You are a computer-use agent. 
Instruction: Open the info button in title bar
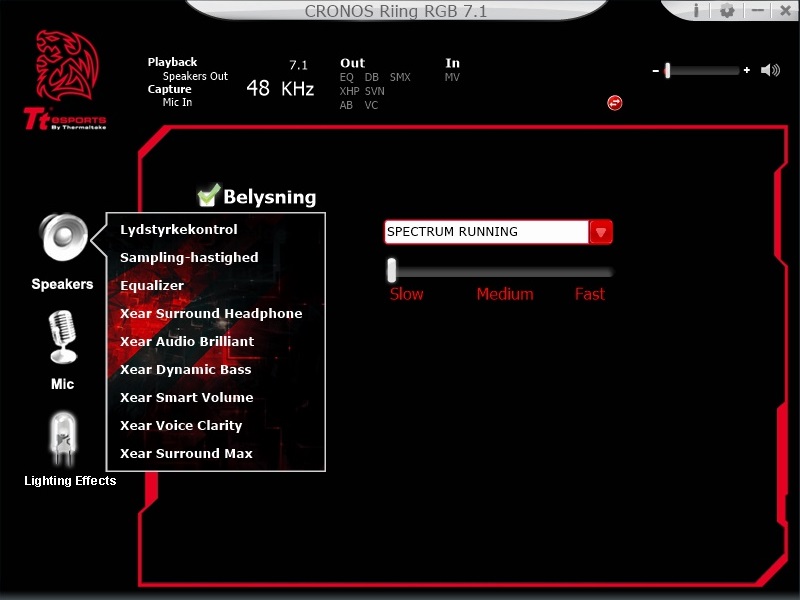click(x=696, y=10)
